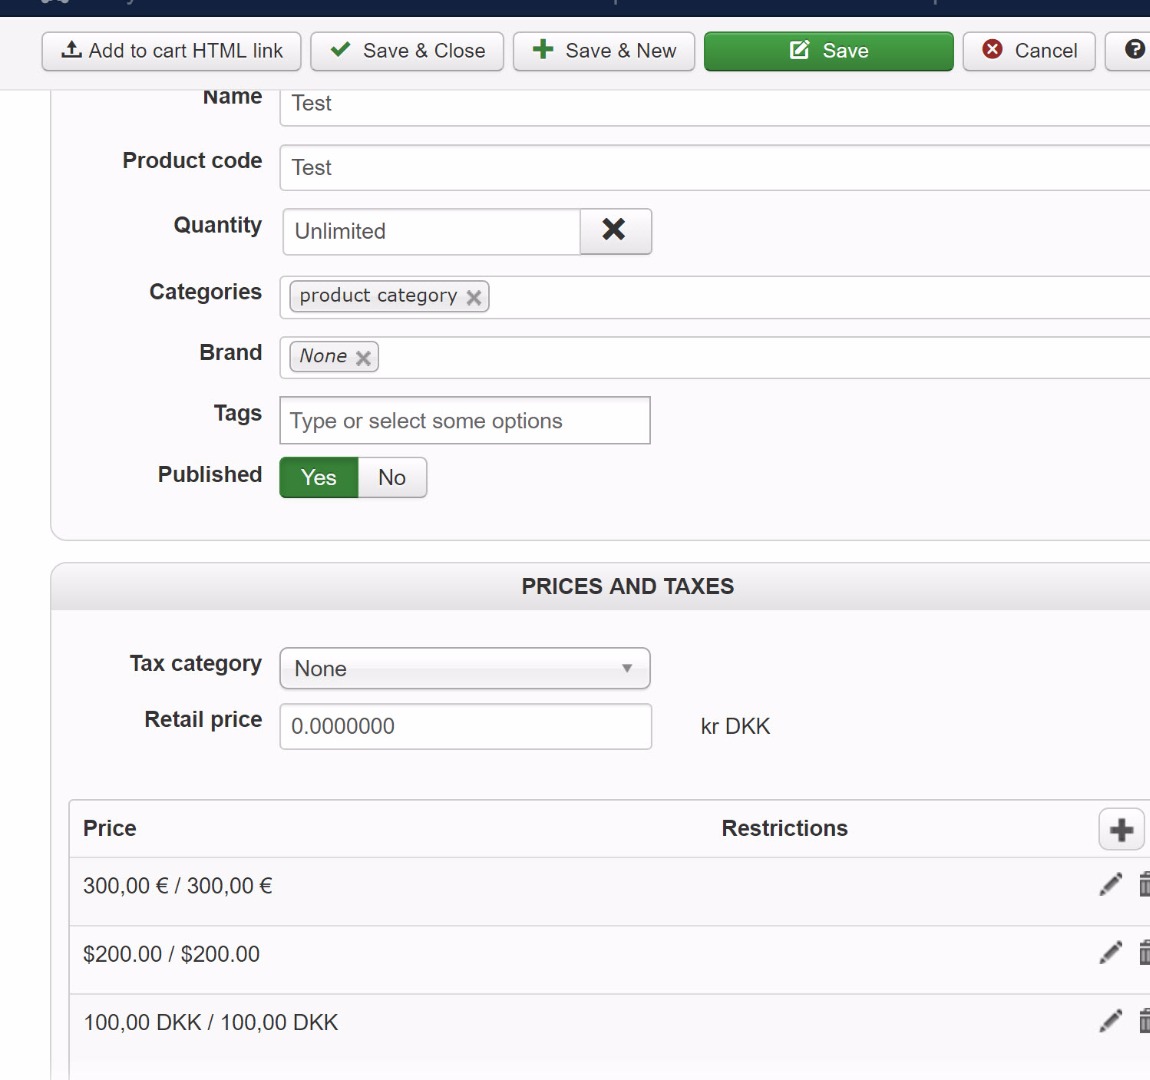Click the Tags label
Viewport: 1150px width, 1080px height.
click(238, 414)
